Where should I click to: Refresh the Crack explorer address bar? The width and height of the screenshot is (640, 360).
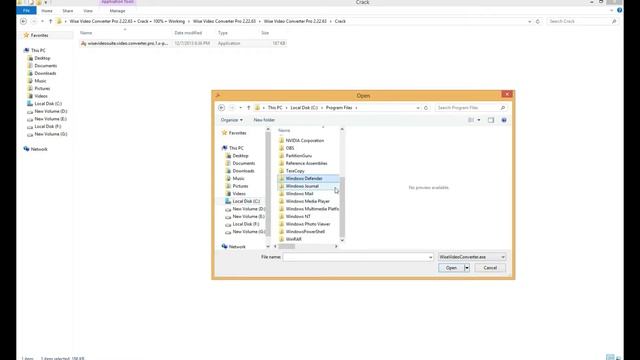pyautogui.click(x=538, y=21)
